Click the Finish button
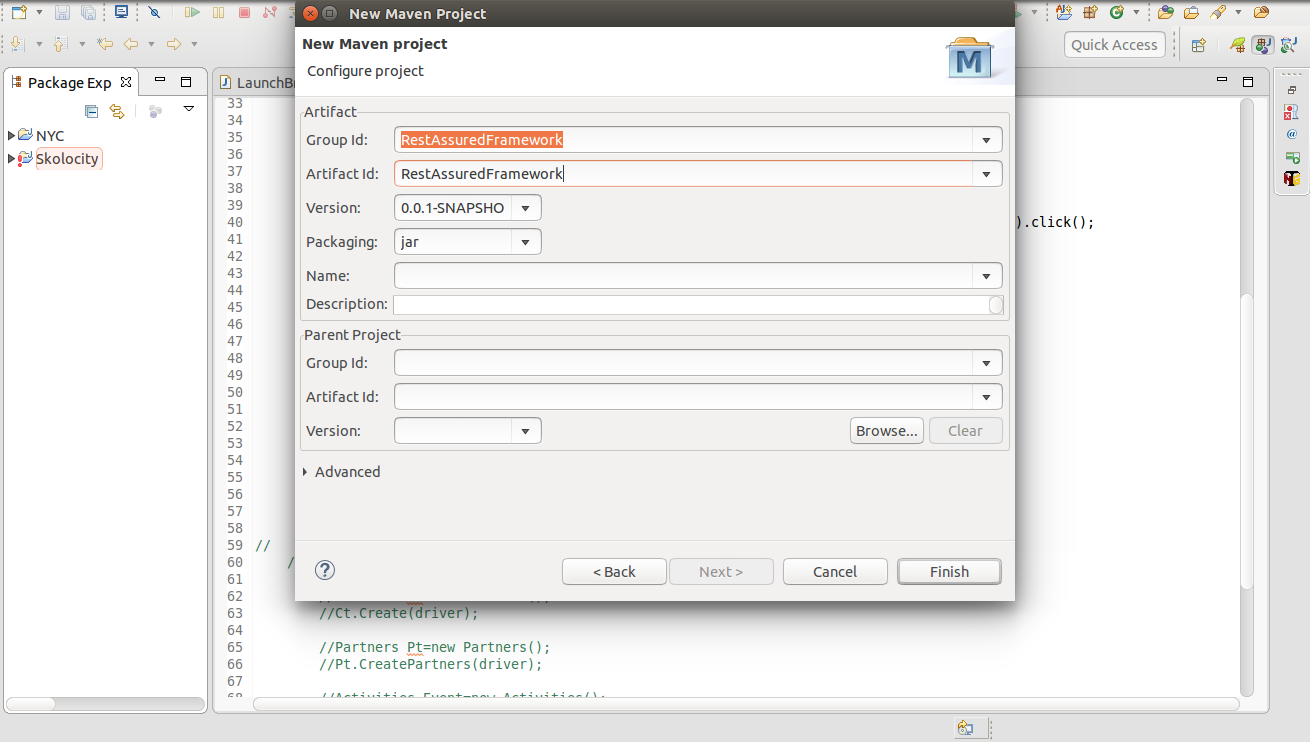 (x=949, y=572)
